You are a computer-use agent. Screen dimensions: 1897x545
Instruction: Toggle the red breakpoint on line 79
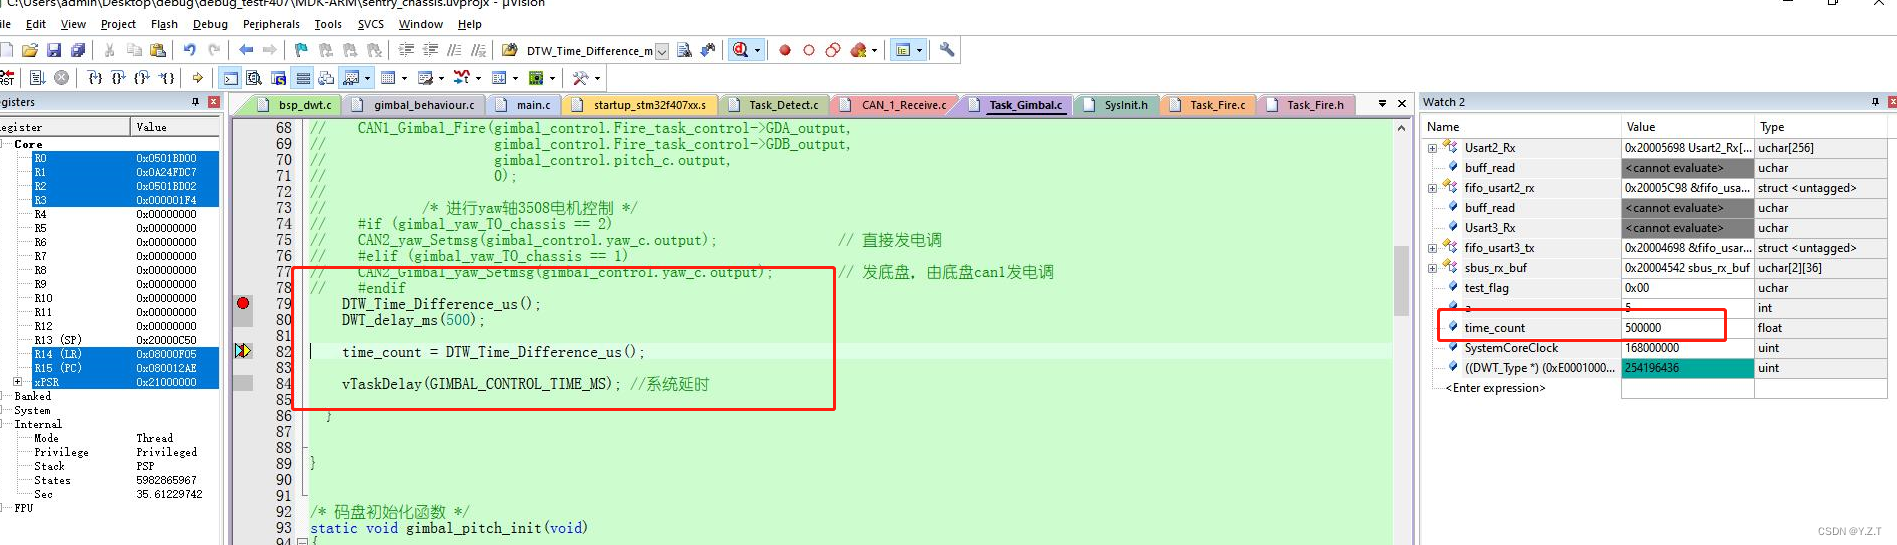coord(243,303)
